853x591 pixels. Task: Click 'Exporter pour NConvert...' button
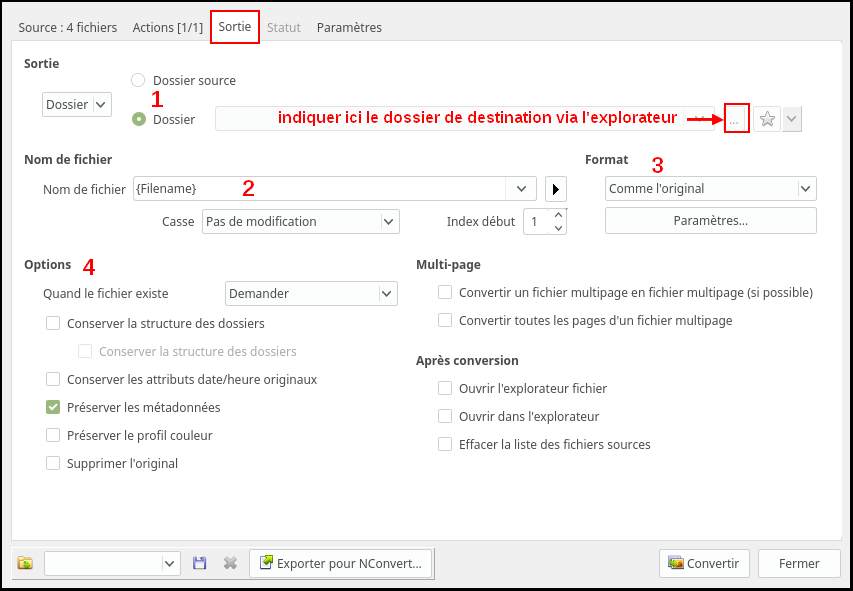341,563
